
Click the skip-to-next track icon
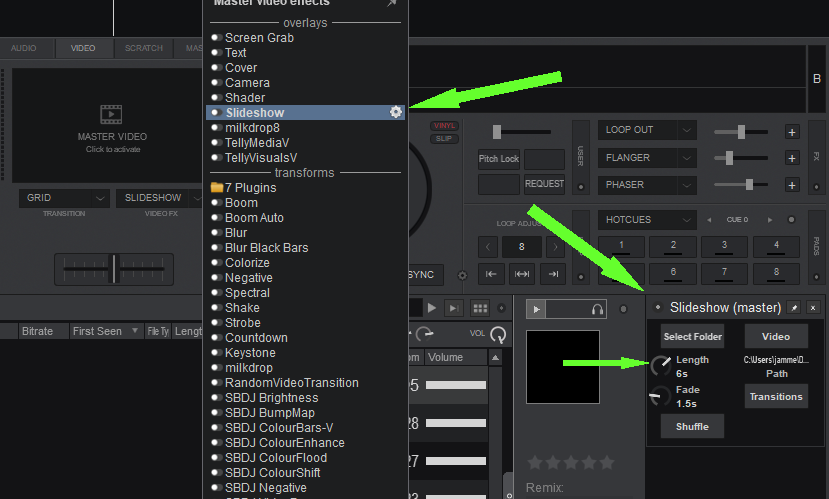(453, 308)
